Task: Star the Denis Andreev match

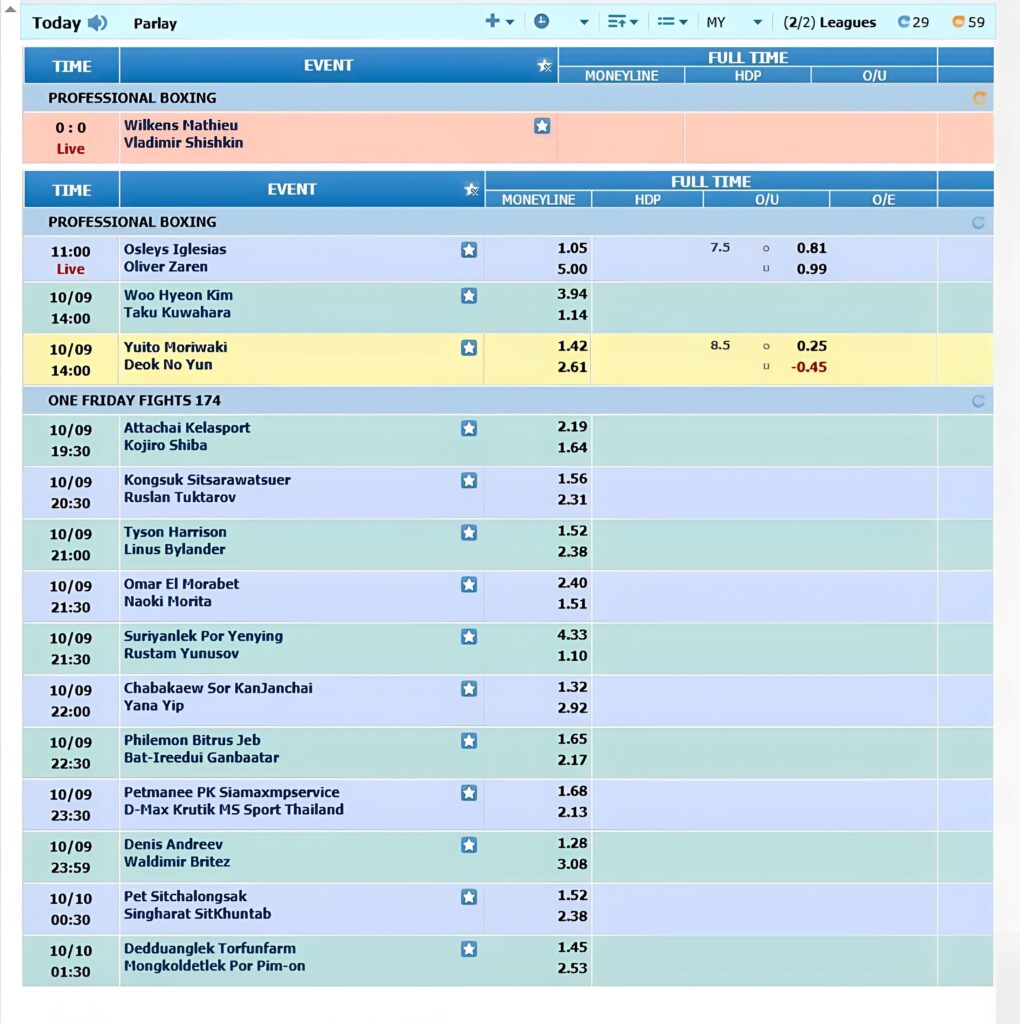Action: click(x=468, y=845)
